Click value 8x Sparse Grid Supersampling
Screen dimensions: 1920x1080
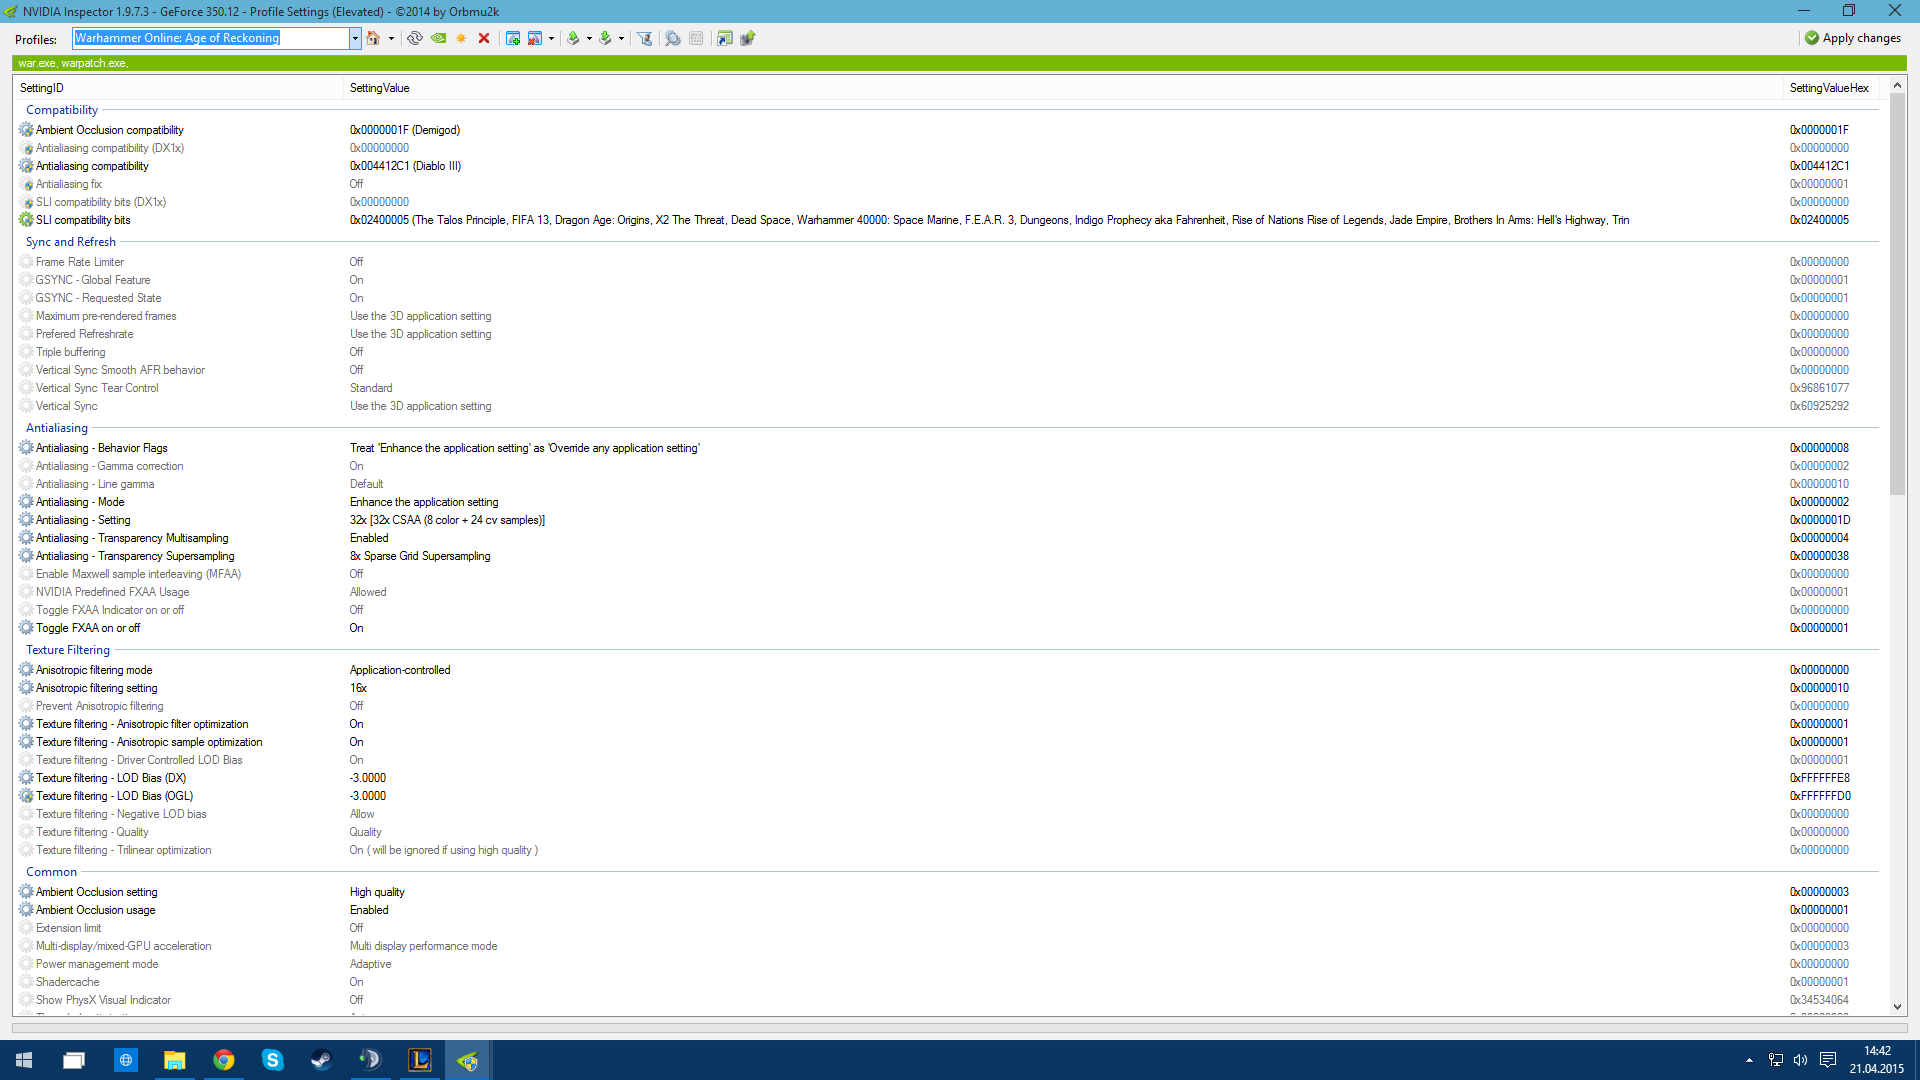420,556
